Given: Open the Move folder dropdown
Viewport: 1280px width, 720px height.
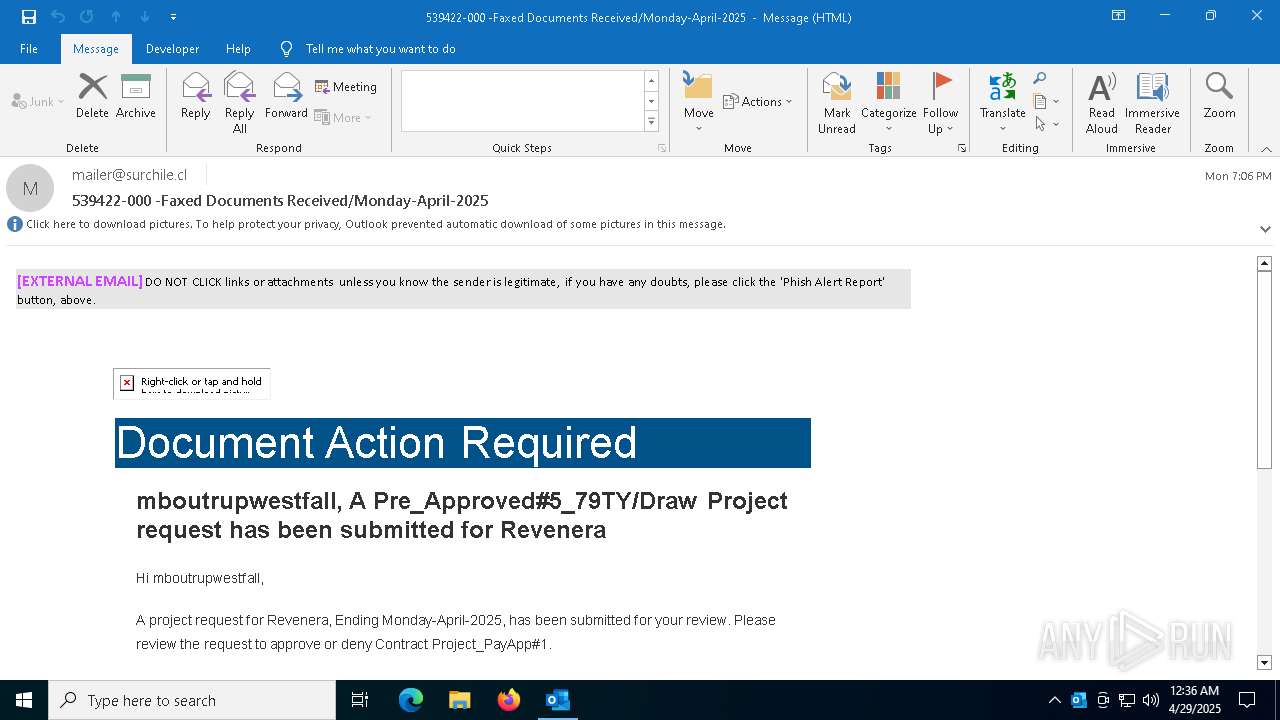Looking at the screenshot, I should coord(699,103).
